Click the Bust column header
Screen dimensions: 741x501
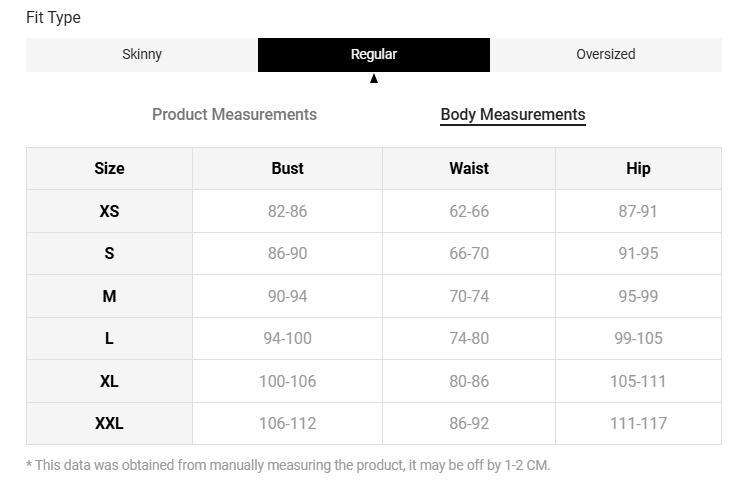pyautogui.click(x=287, y=169)
